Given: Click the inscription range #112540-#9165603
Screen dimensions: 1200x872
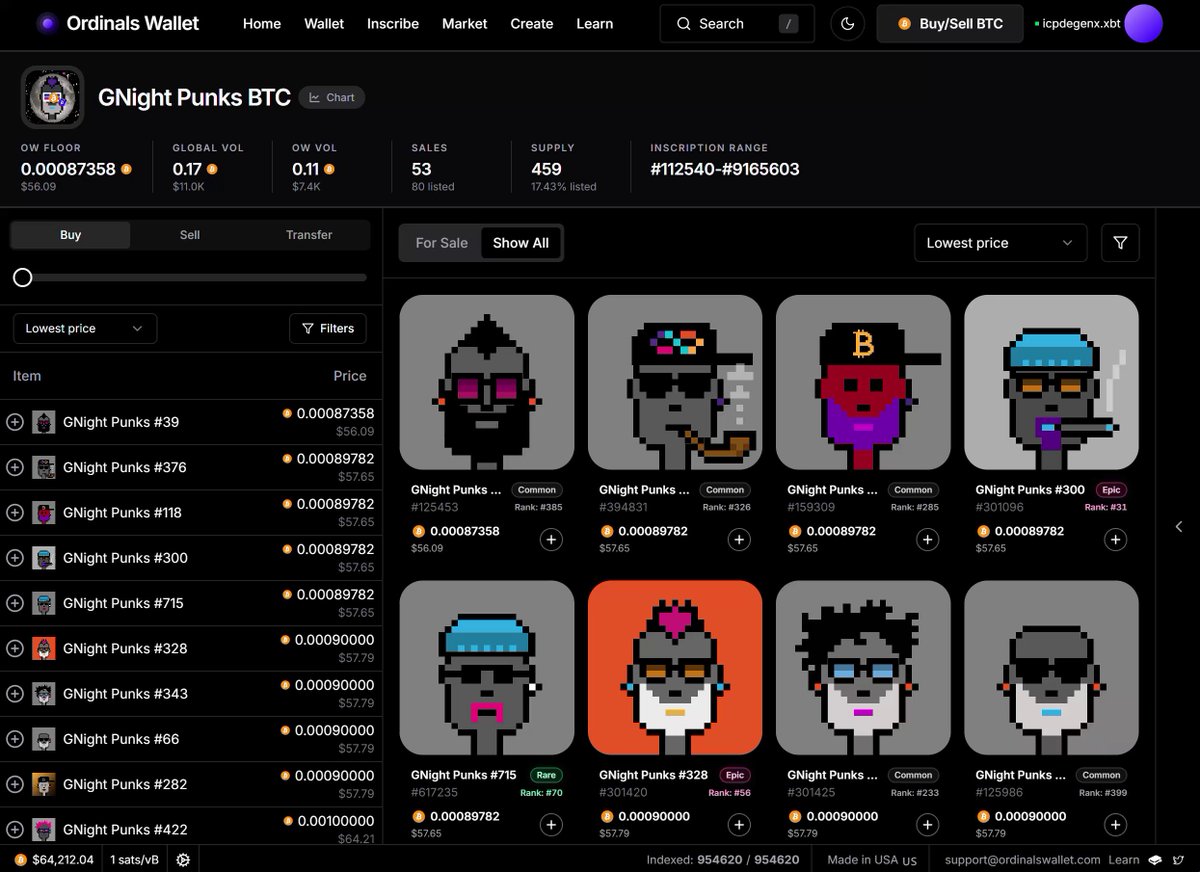Looking at the screenshot, I should click(725, 169).
